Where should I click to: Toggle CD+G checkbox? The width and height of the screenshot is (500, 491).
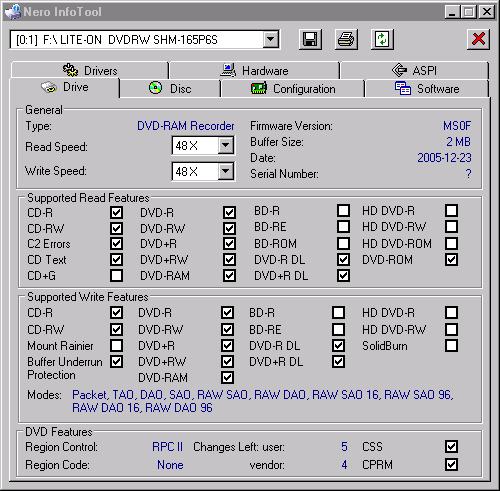tap(116, 275)
